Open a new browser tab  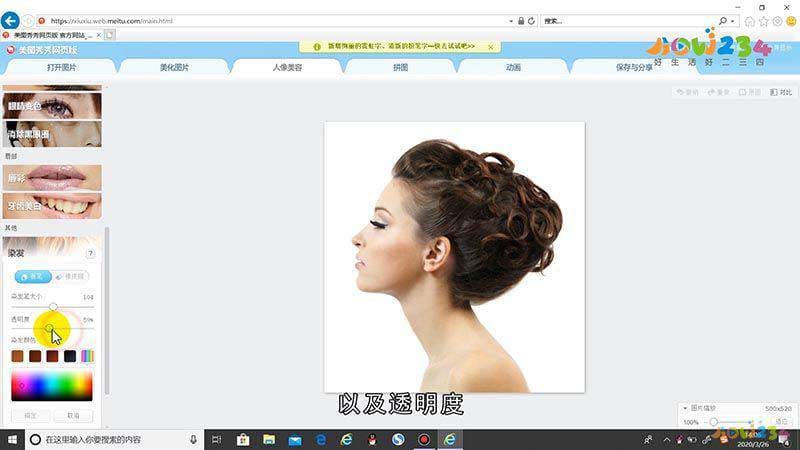click(x=109, y=35)
